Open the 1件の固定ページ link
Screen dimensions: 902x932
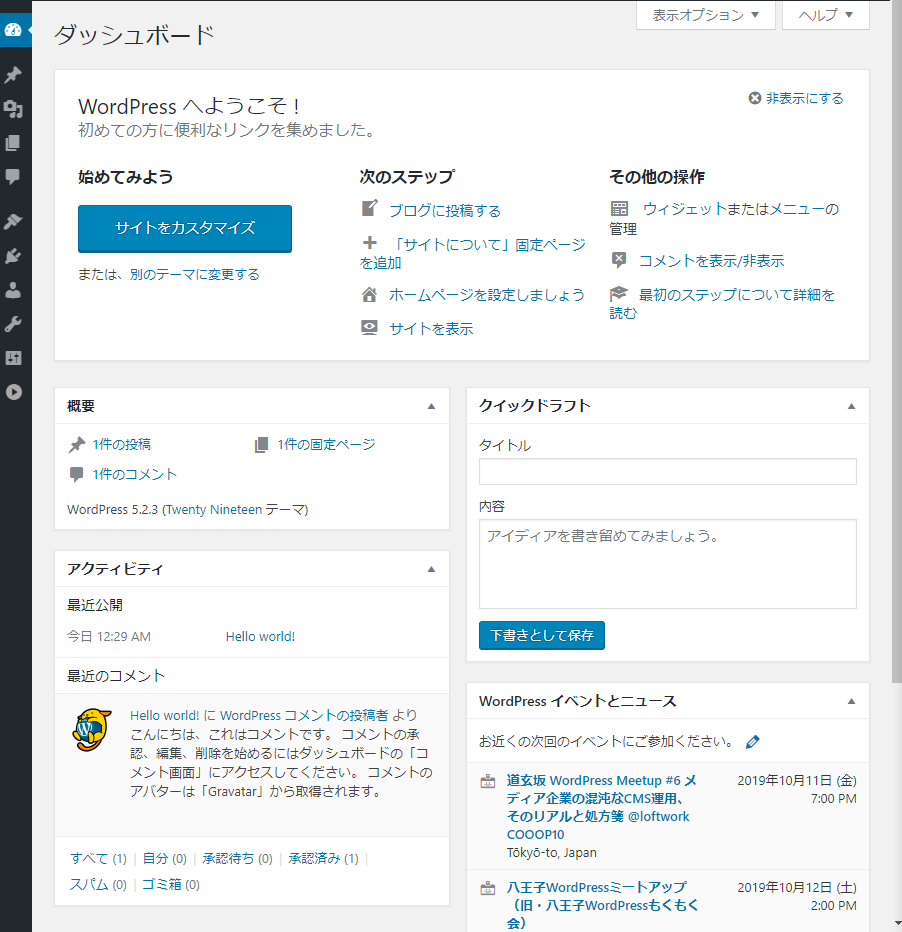(326, 445)
